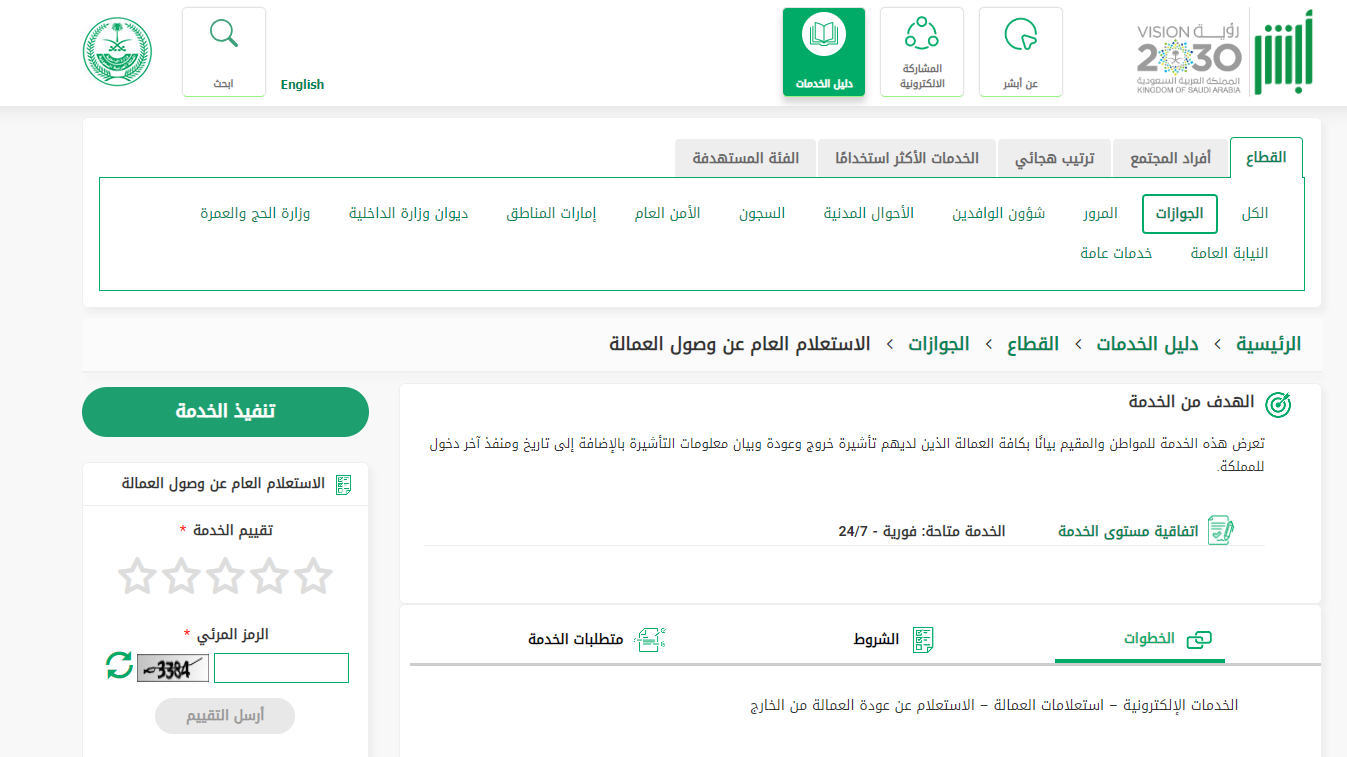Click the أرسل التقييم submit rating button
The image size is (1347, 757).
[x=225, y=716]
